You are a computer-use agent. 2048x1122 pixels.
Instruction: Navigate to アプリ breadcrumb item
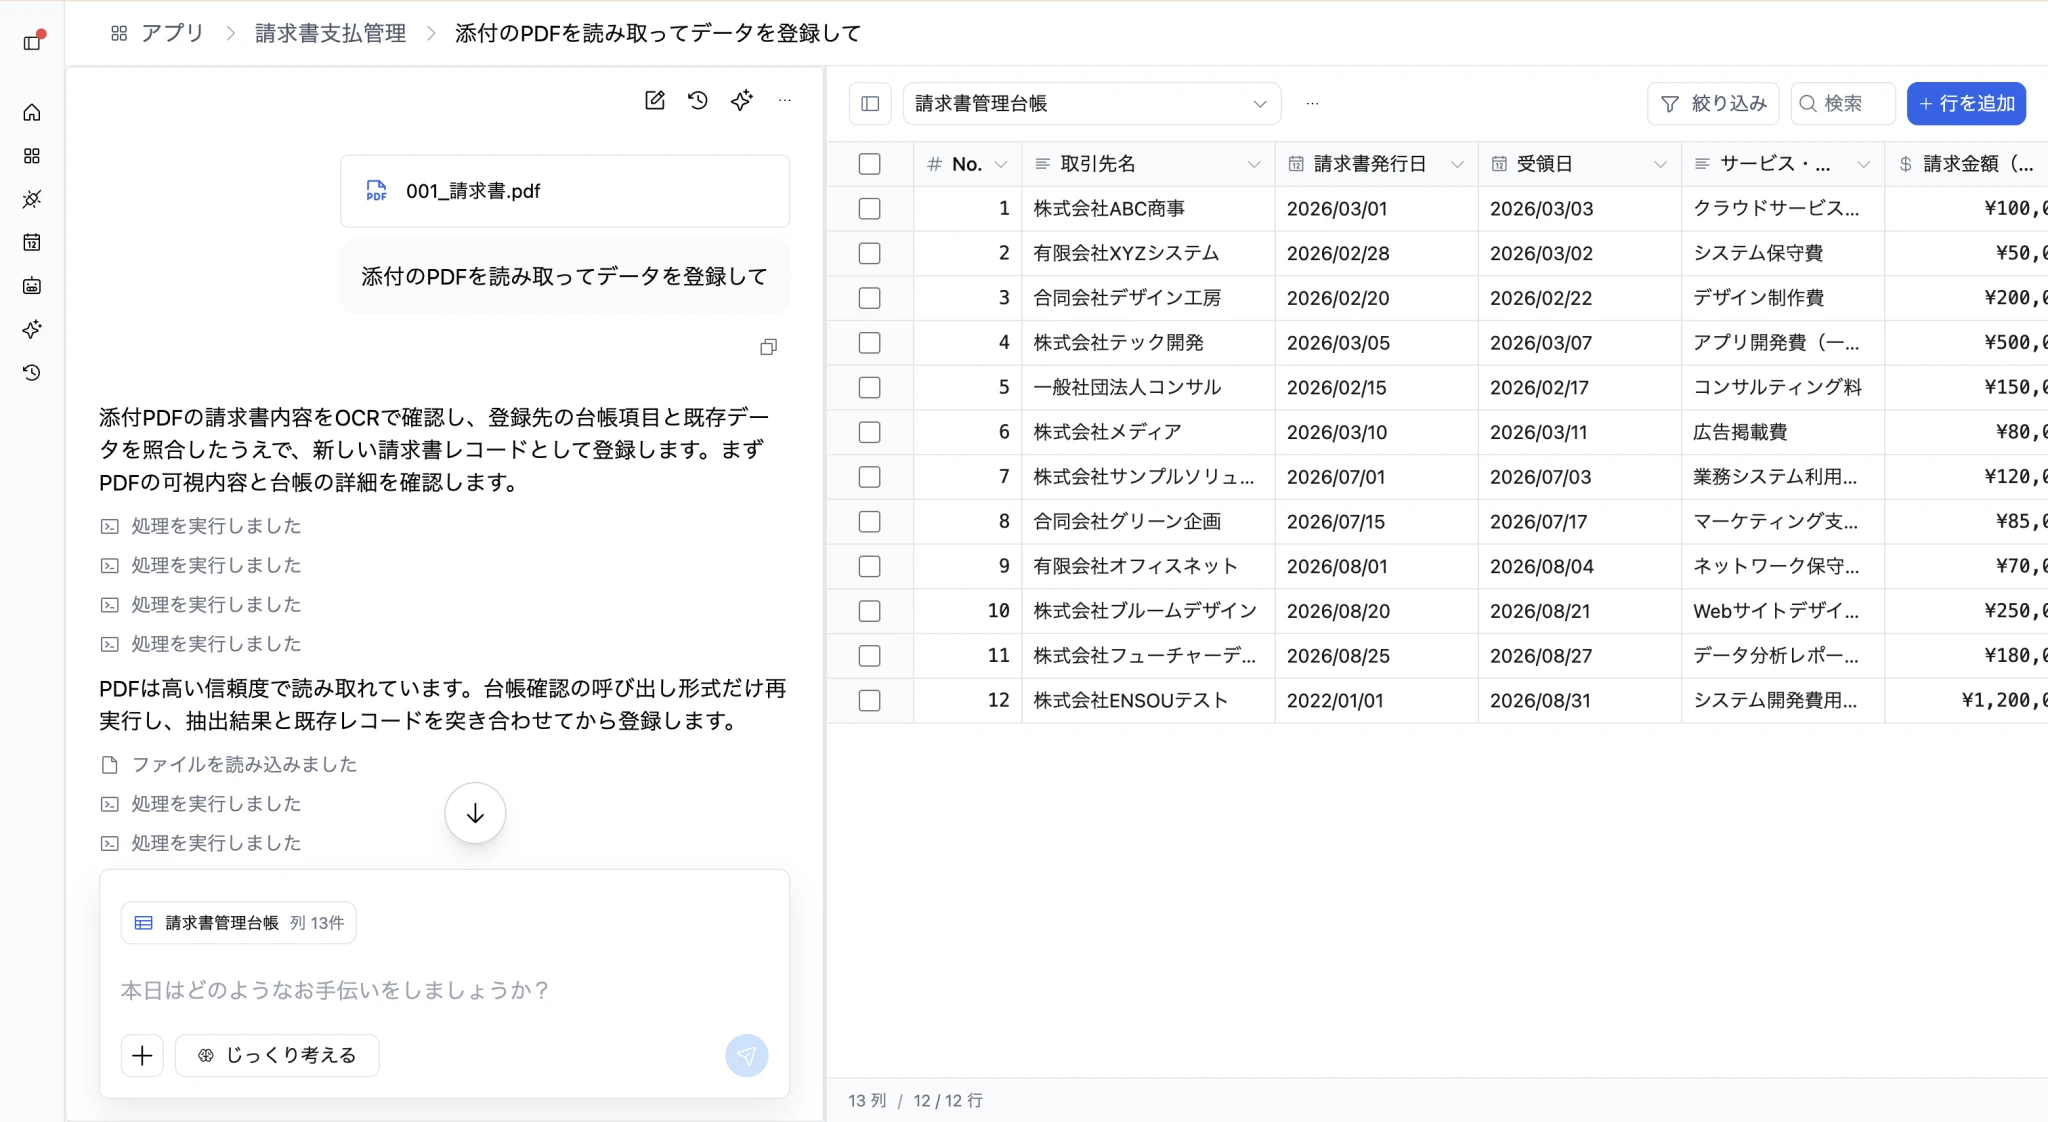pos(172,33)
